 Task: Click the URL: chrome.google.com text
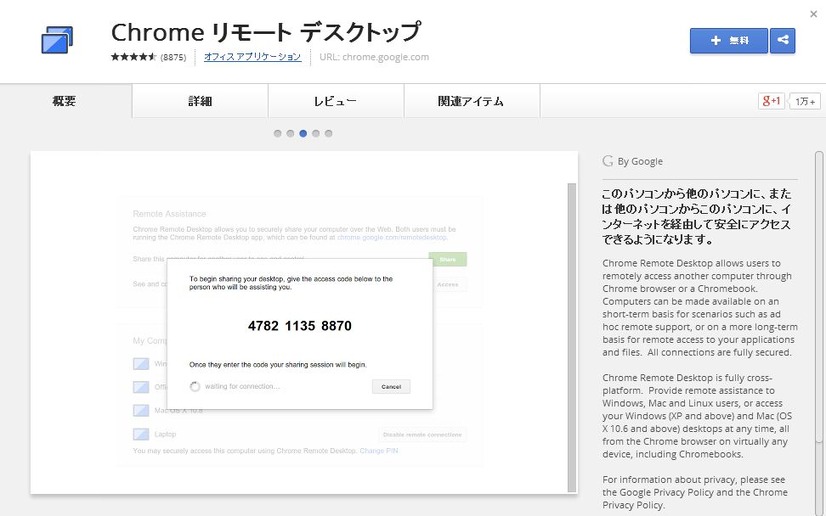point(374,57)
